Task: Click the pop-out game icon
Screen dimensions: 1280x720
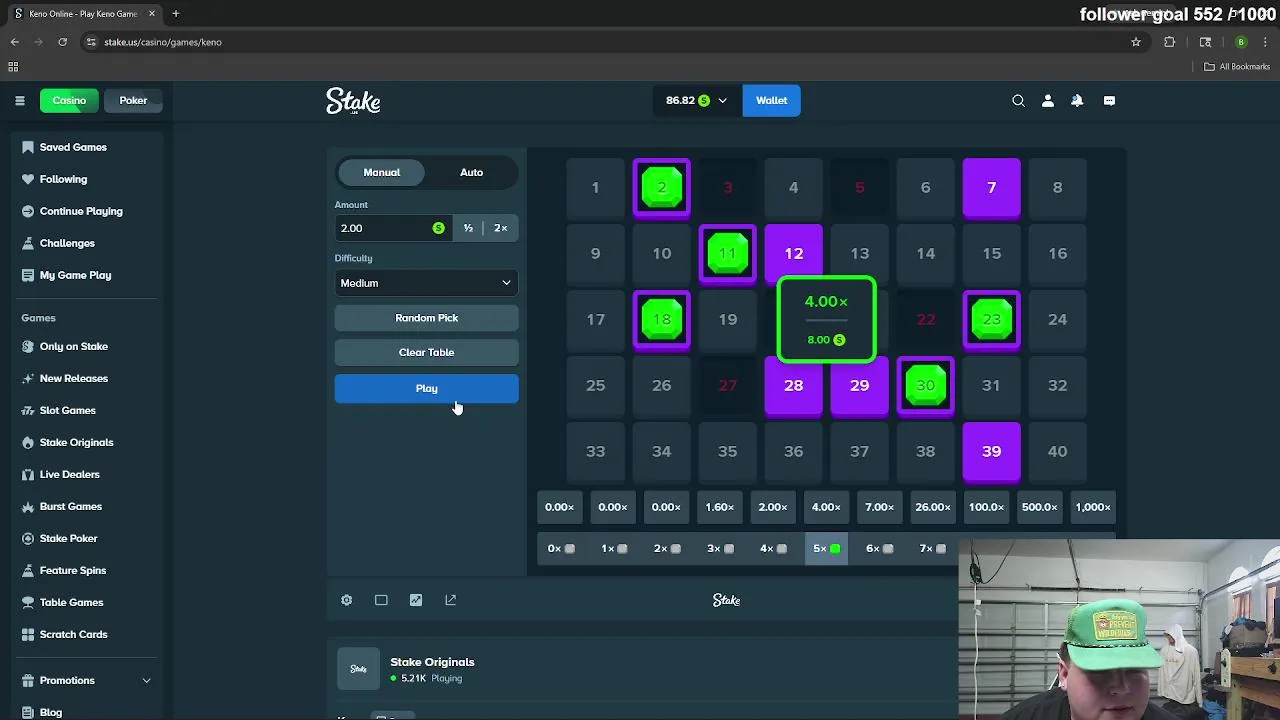Action: point(450,600)
